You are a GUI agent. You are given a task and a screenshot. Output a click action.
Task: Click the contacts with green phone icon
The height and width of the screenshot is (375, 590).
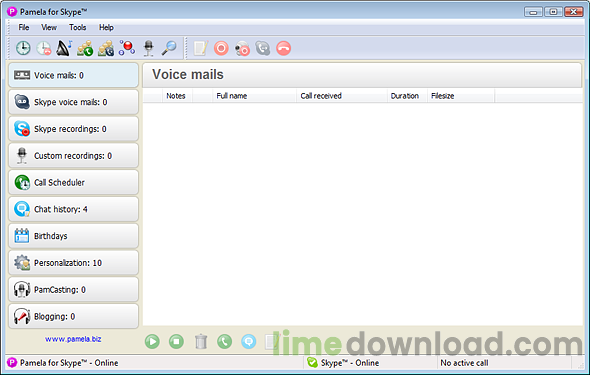[85, 49]
